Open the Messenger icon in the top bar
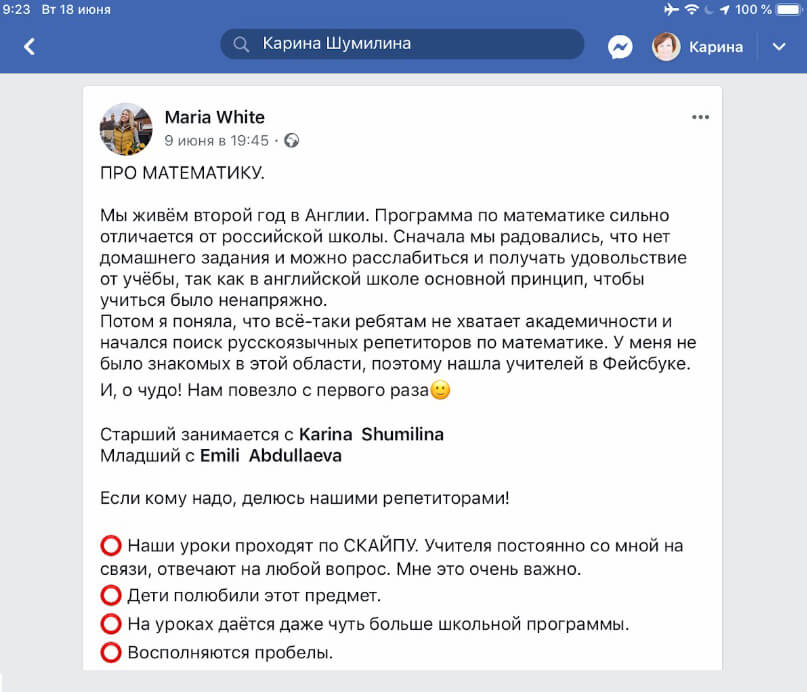Image resolution: width=807 pixels, height=692 pixels. click(619, 46)
